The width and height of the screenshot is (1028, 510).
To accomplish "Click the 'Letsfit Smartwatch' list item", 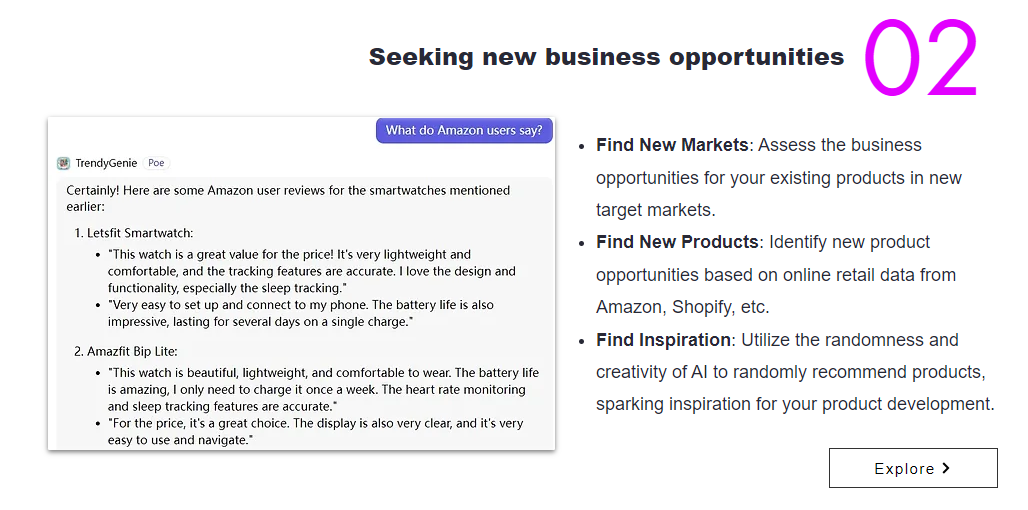I will (134, 233).
